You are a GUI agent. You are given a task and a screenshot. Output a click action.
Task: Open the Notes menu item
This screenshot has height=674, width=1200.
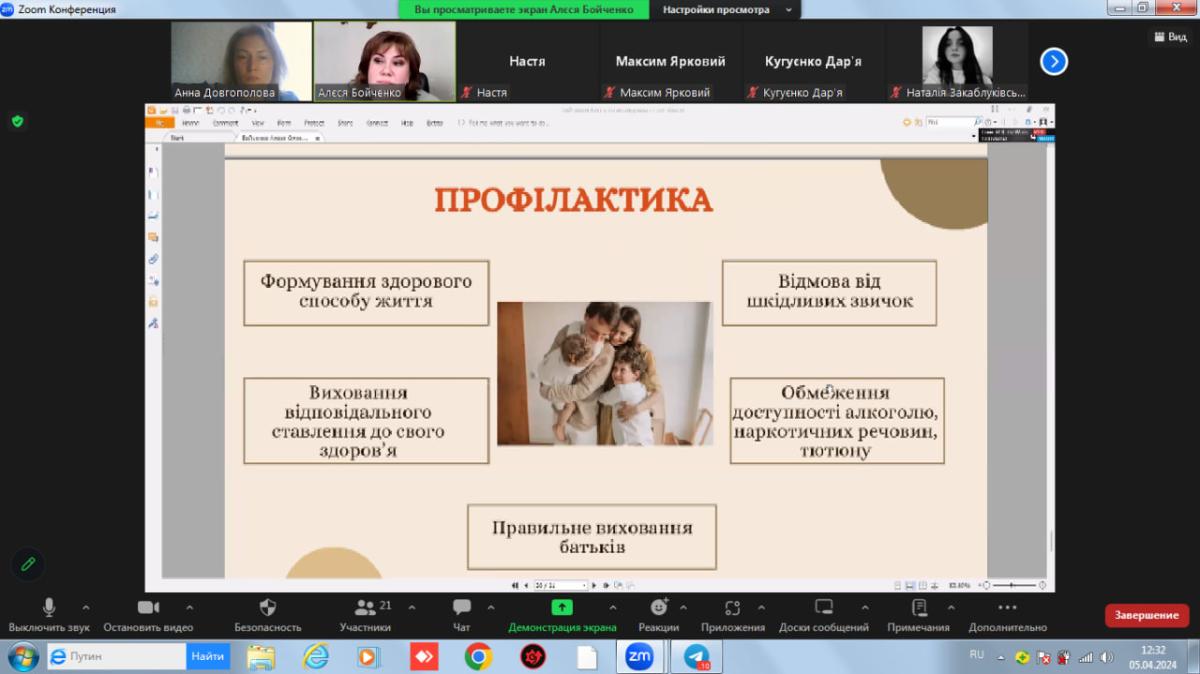(x=918, y=608)
